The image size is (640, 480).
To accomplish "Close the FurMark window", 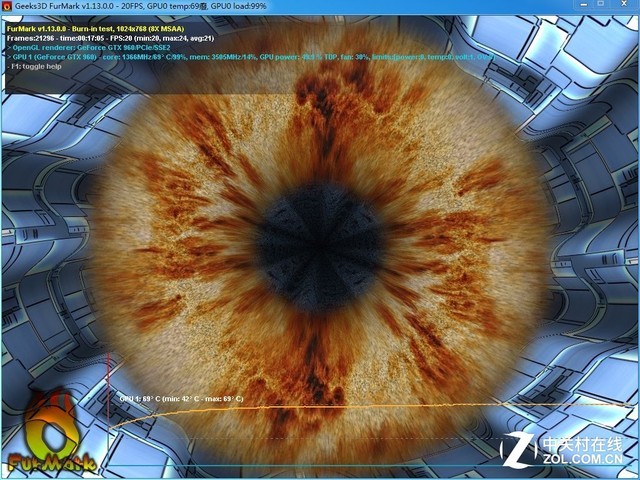I will [624, 4].
